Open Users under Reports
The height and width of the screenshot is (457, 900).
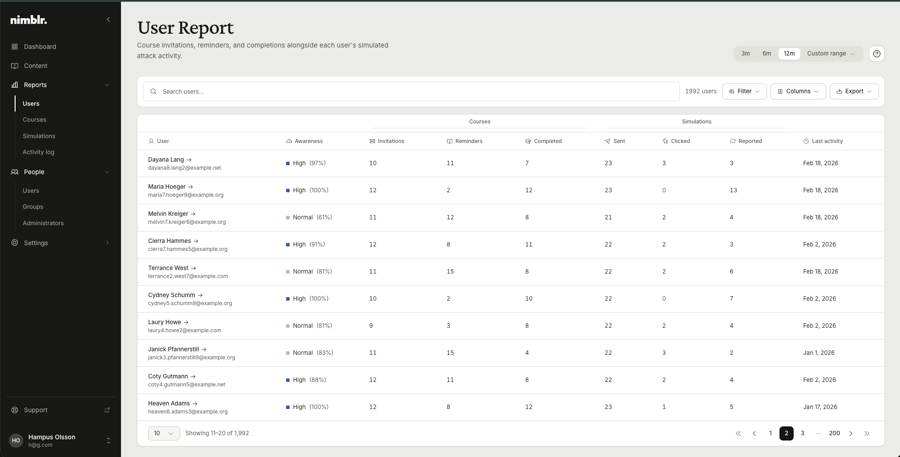click(31, 104)
